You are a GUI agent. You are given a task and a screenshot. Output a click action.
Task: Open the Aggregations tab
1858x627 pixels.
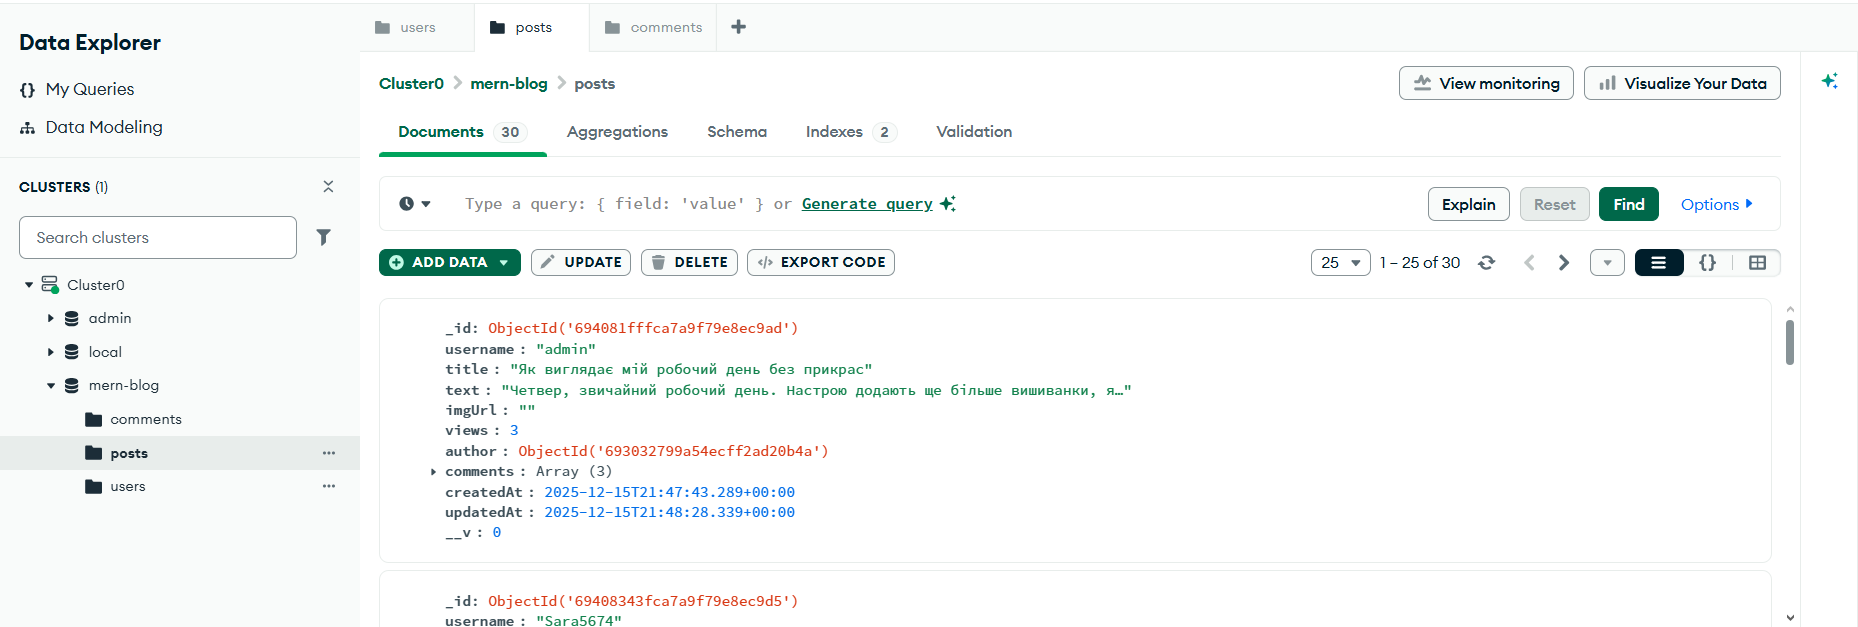(x=617, y=132)
